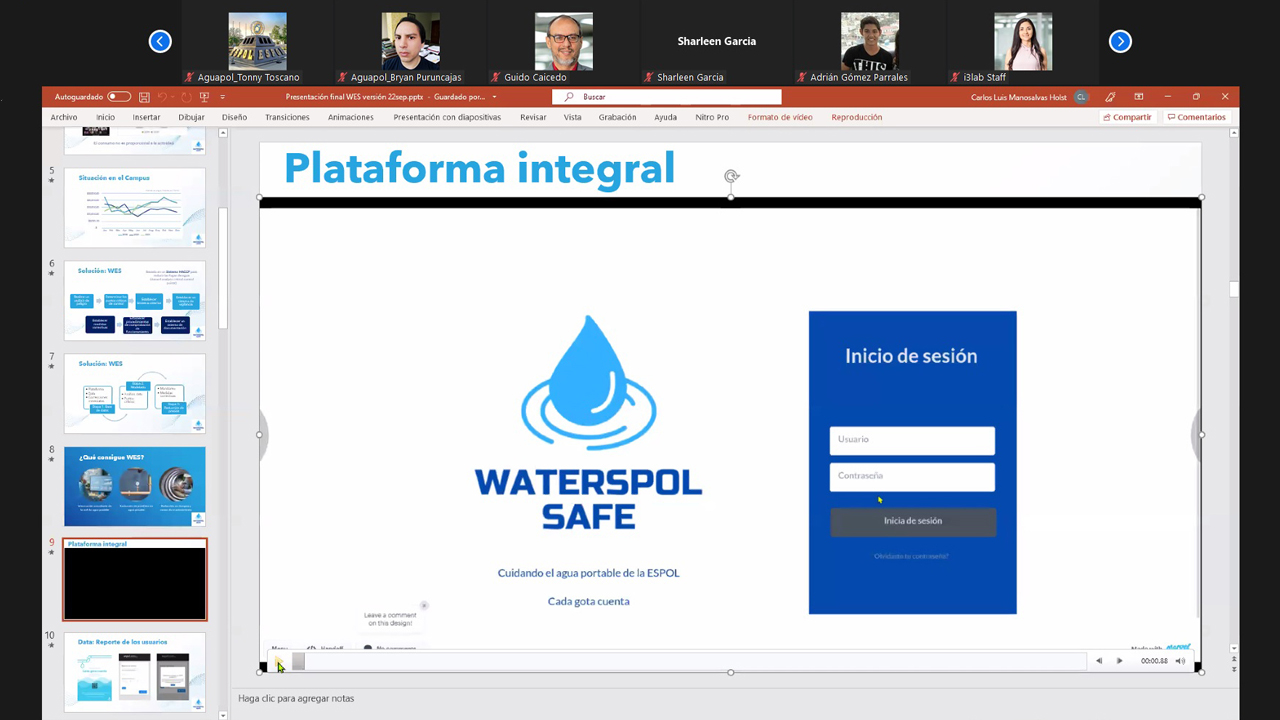Viewport: 1280px width, 720px height.
Task: Select slide 10 thumbnail Data: Reporte de los usuarios
Action: (135, 672)
